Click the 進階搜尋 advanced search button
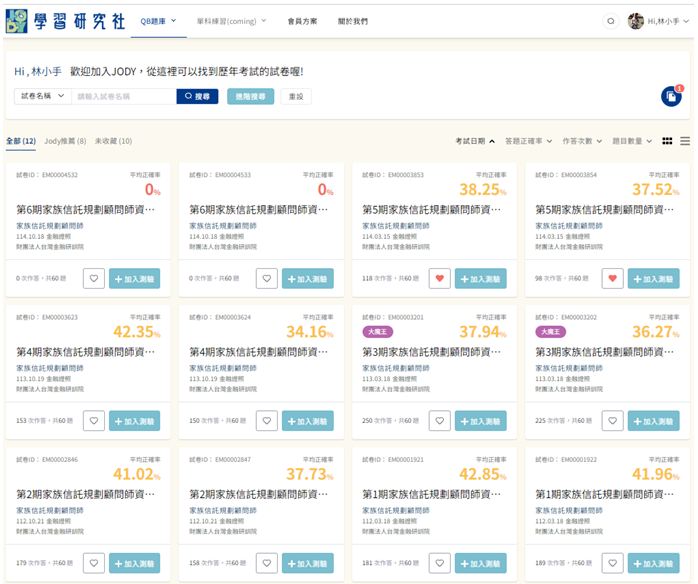 (x=251, y=96)
